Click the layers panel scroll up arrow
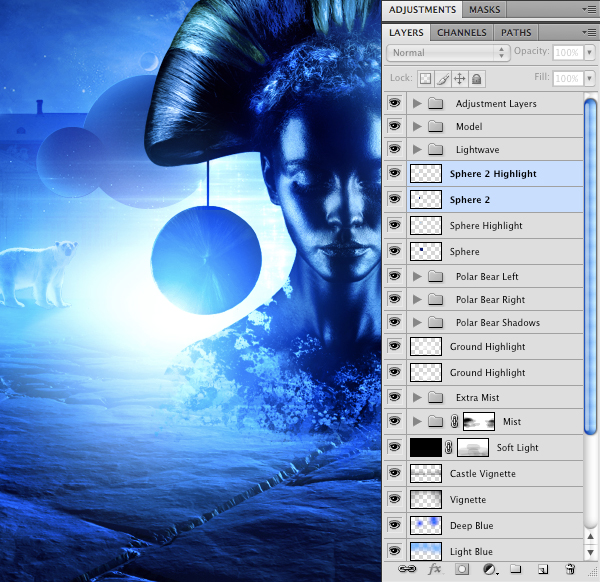This screenshot has height=582, width=600. click(x=590, y=537)
